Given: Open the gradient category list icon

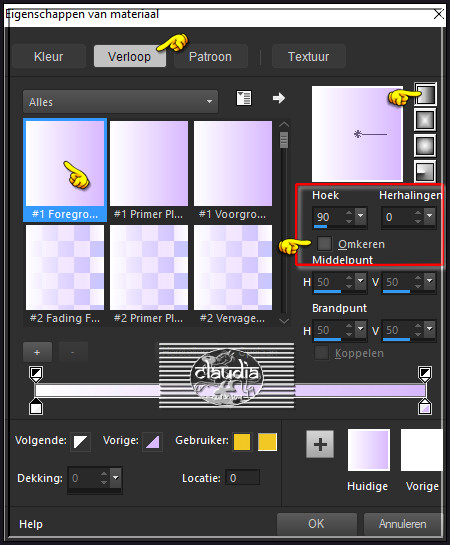Looking at the screenshot, I should pyautogui.click(x=244, y=98).
